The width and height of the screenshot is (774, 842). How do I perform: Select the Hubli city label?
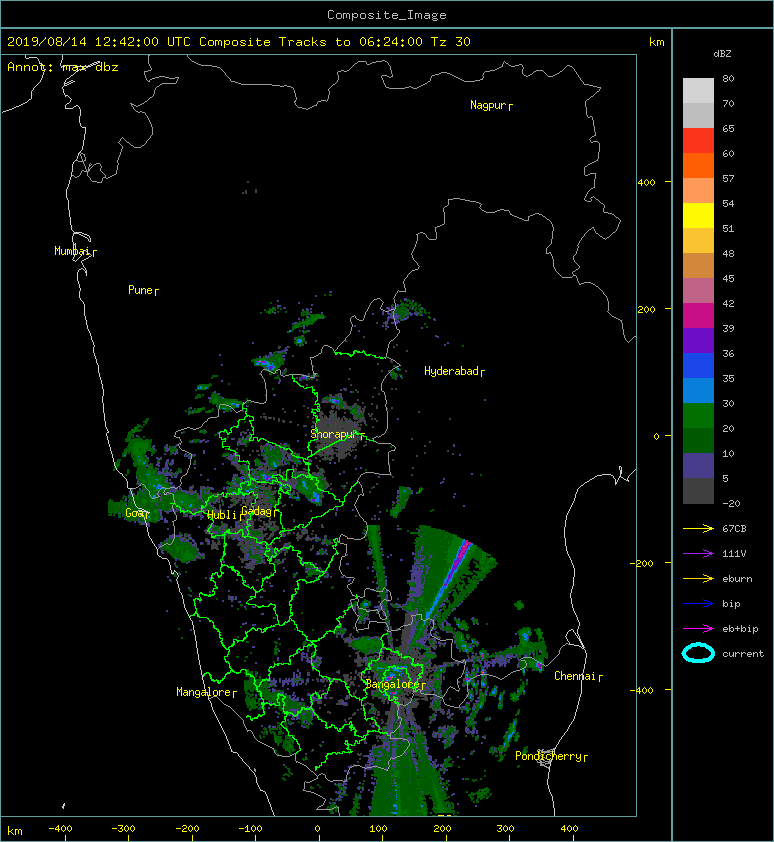point(224,515)
